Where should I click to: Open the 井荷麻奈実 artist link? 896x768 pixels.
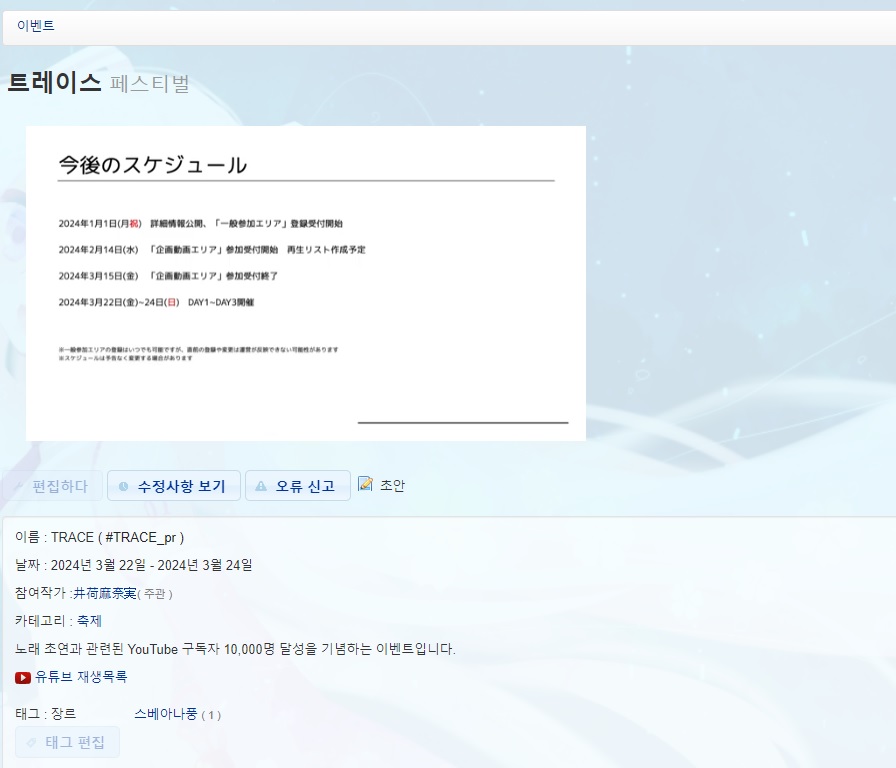pos(105,594)
